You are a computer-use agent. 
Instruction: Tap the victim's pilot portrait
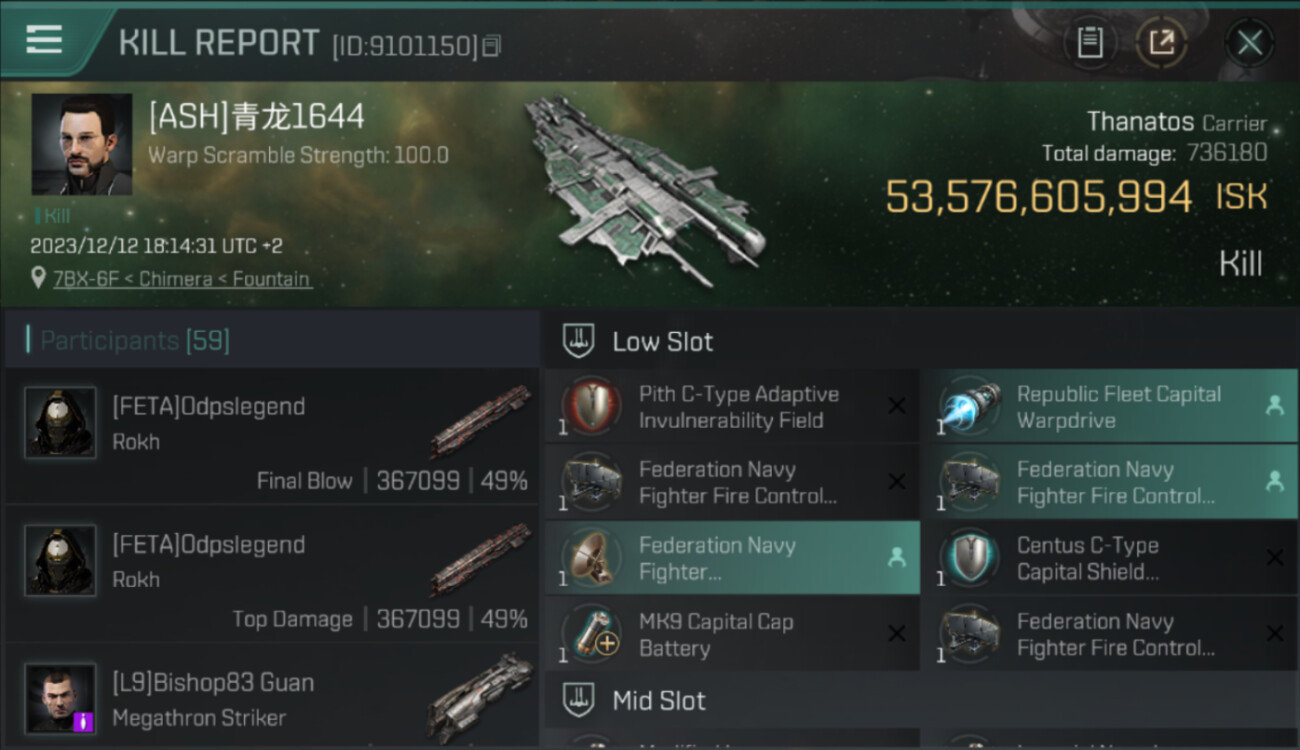tap(82, 144)
